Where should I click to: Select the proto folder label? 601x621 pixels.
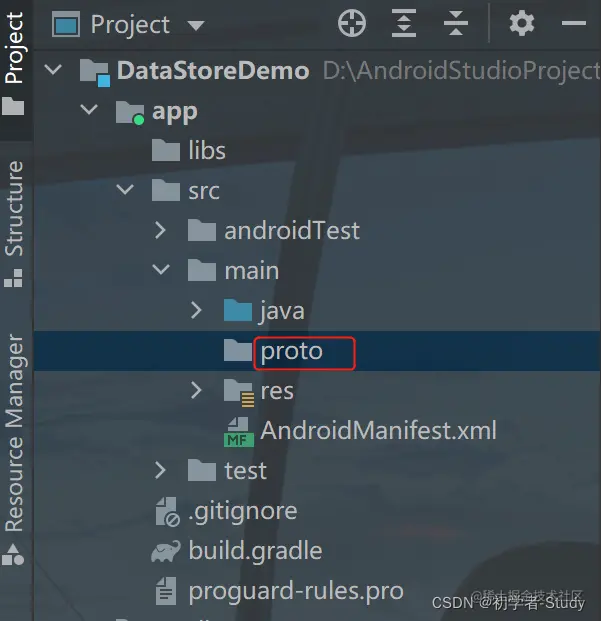tap(292, 352)
